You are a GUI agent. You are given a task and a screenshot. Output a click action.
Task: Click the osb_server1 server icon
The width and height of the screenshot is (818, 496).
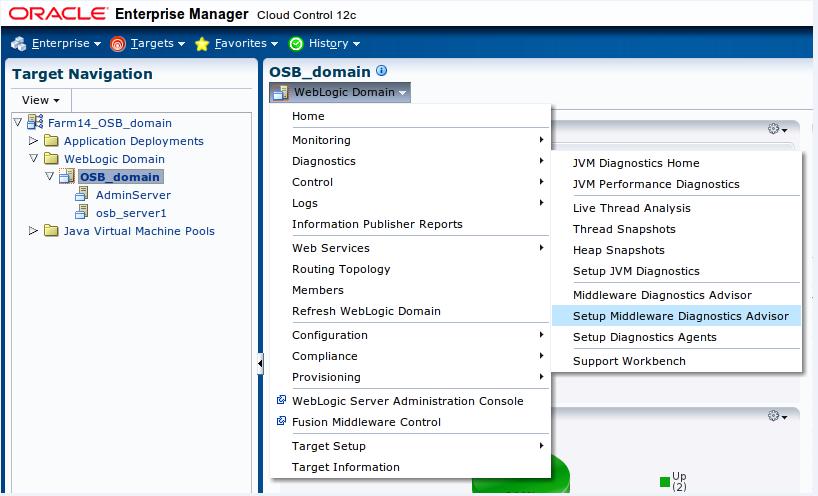tap(82, 212)
